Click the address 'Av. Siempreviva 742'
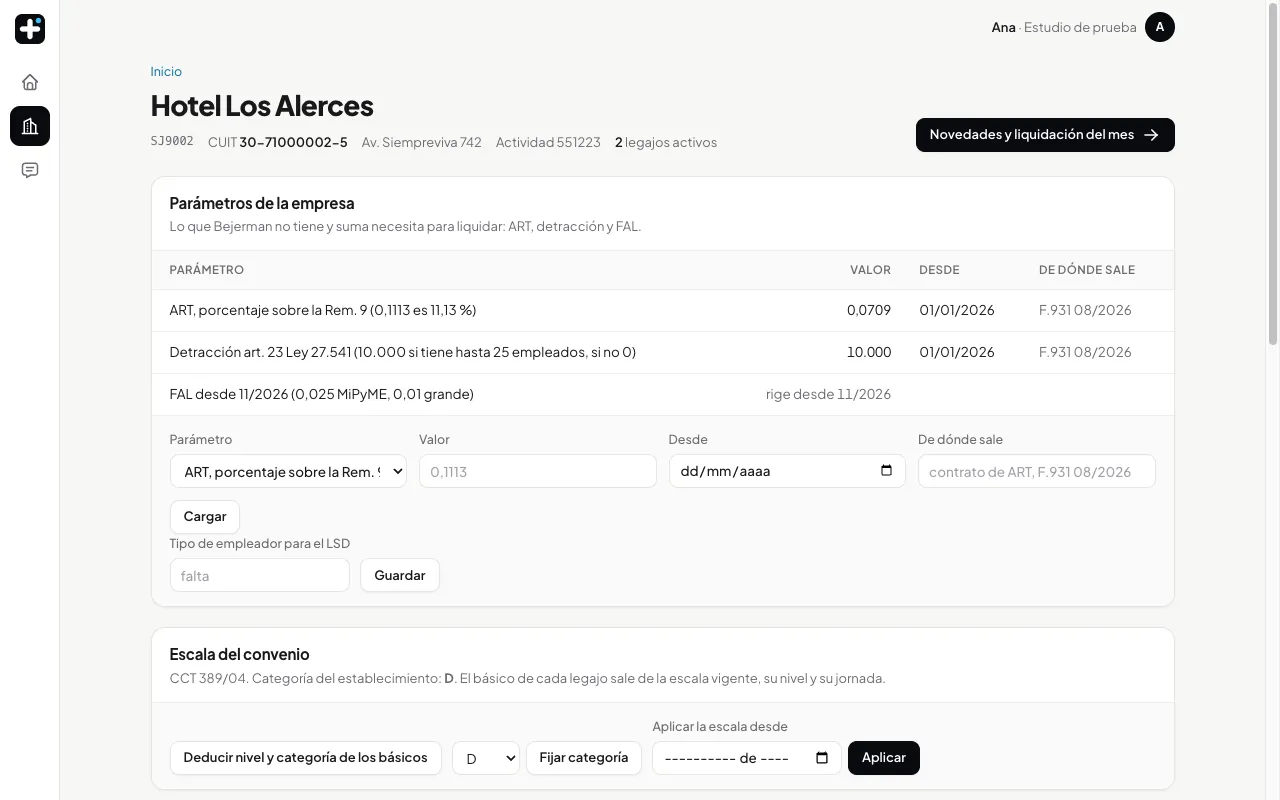The width and height of the screenshot is (1280, 800). [422, 142]
